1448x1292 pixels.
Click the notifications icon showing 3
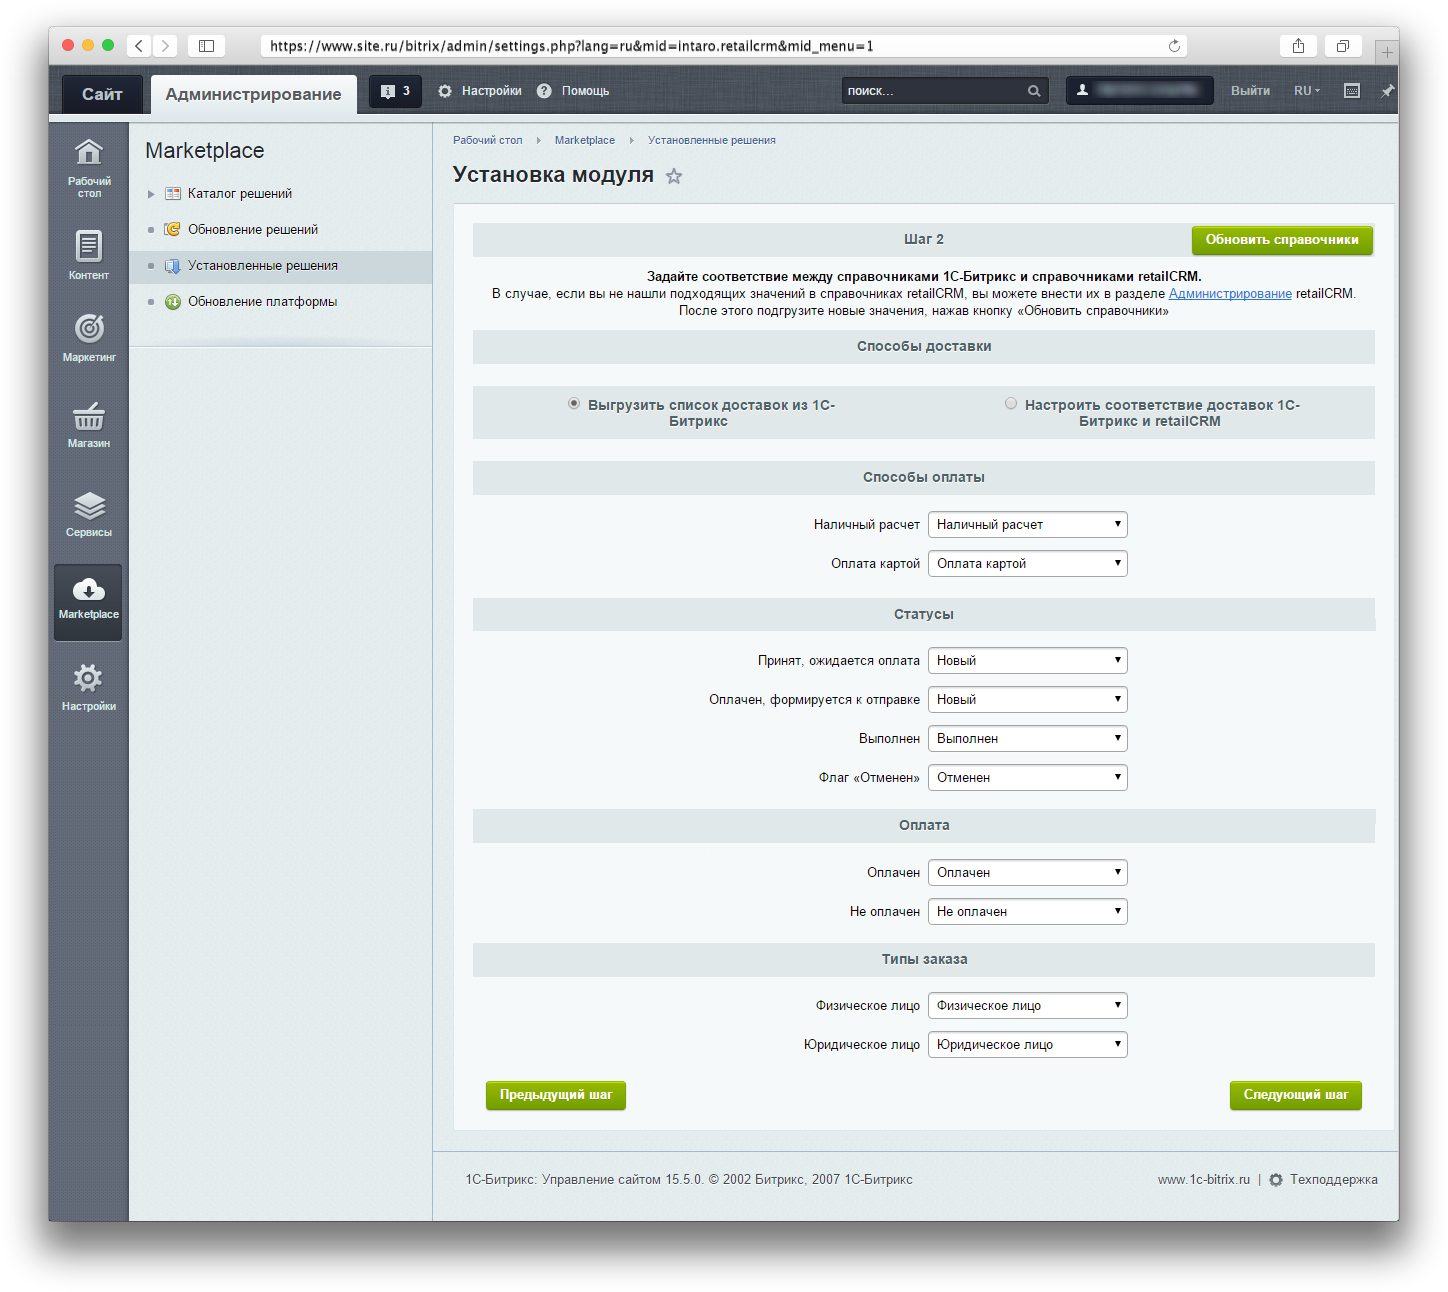coord(395,91)
